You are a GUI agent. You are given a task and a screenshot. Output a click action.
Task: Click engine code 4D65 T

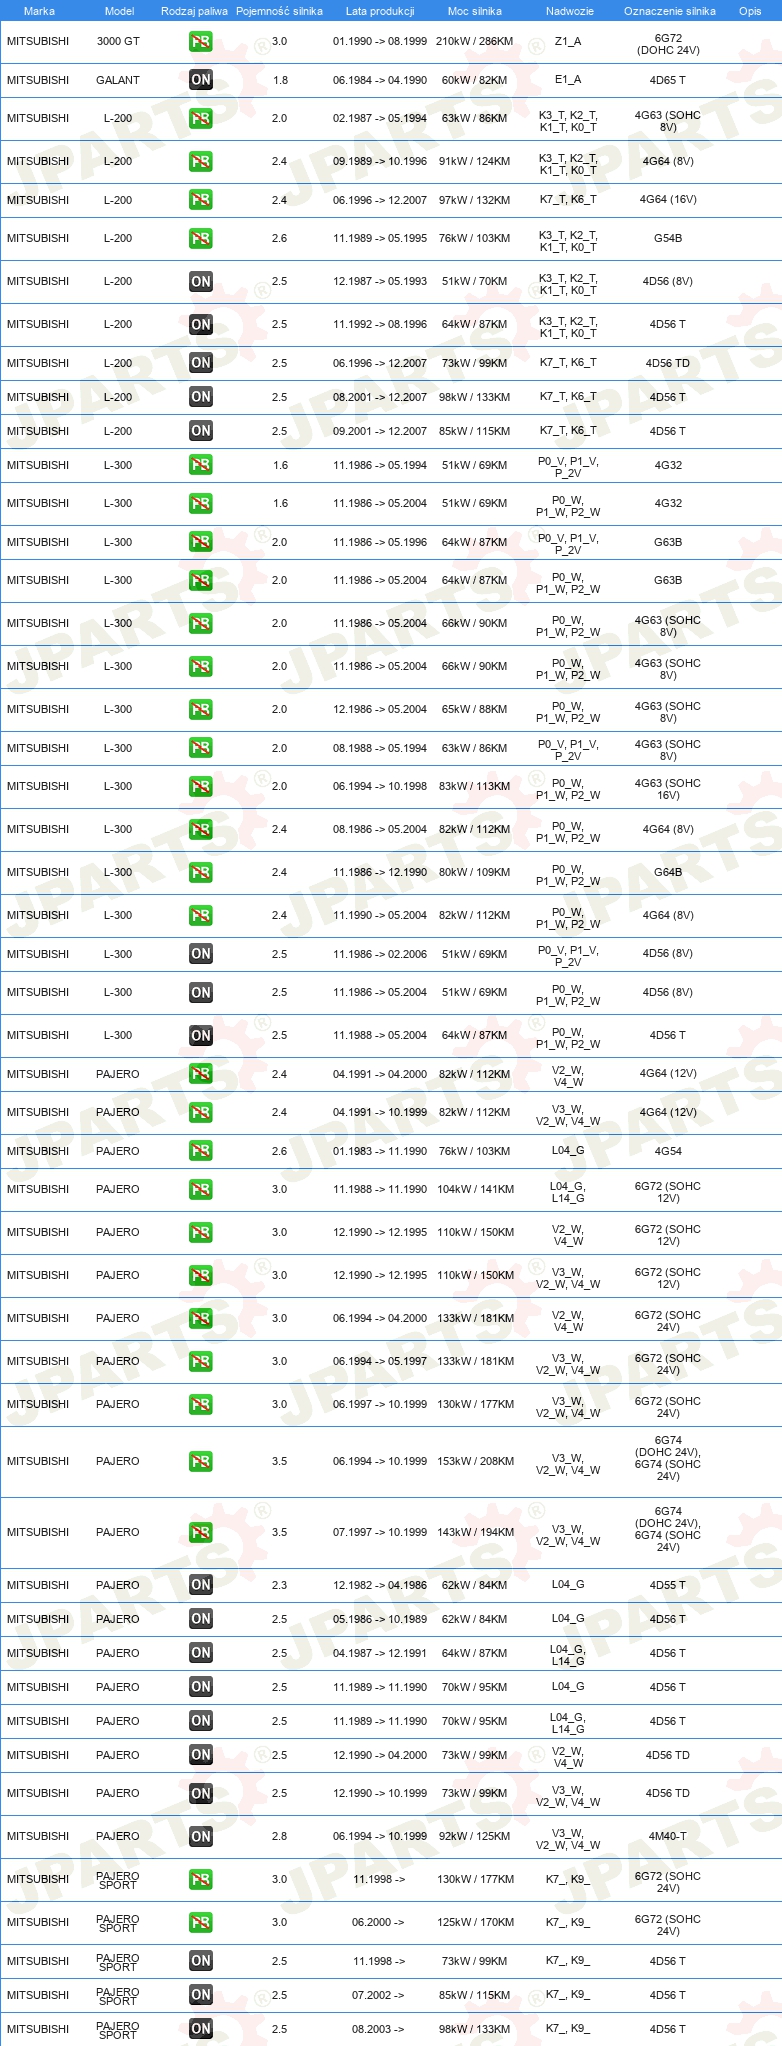(668, 80)
